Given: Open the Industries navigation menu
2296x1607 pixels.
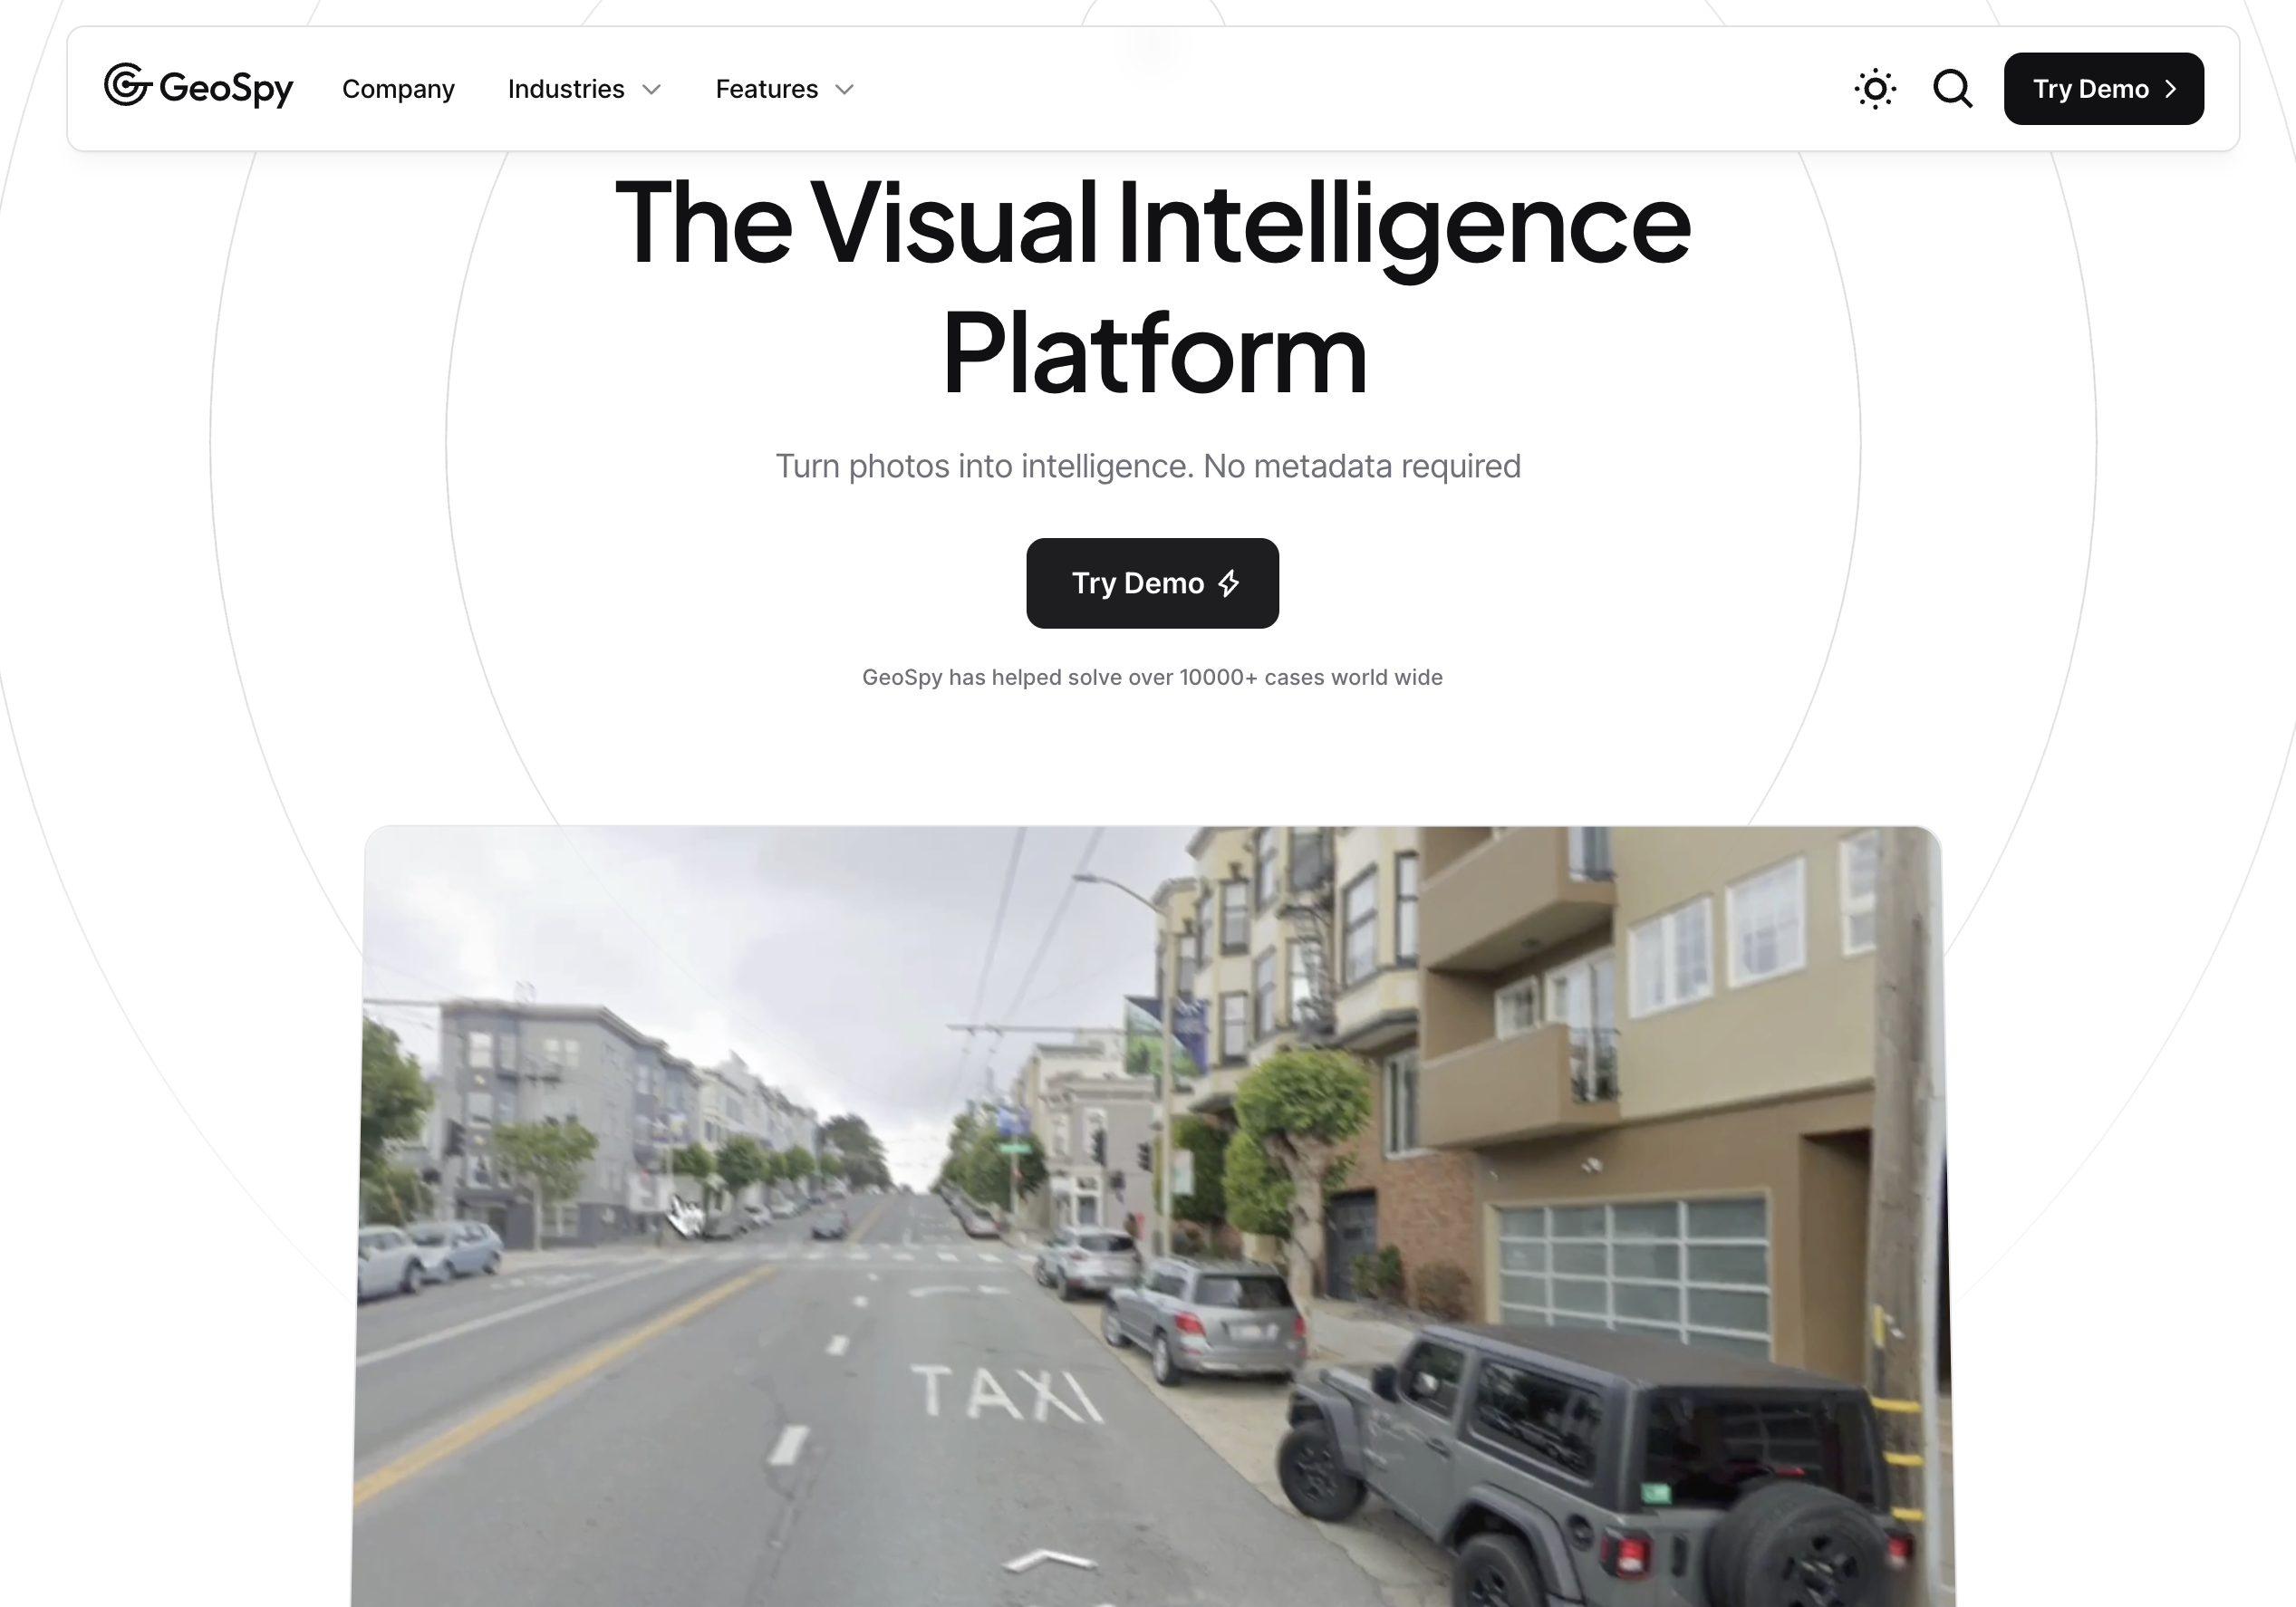Looking at the screenshot, I should tap(584, 89).
